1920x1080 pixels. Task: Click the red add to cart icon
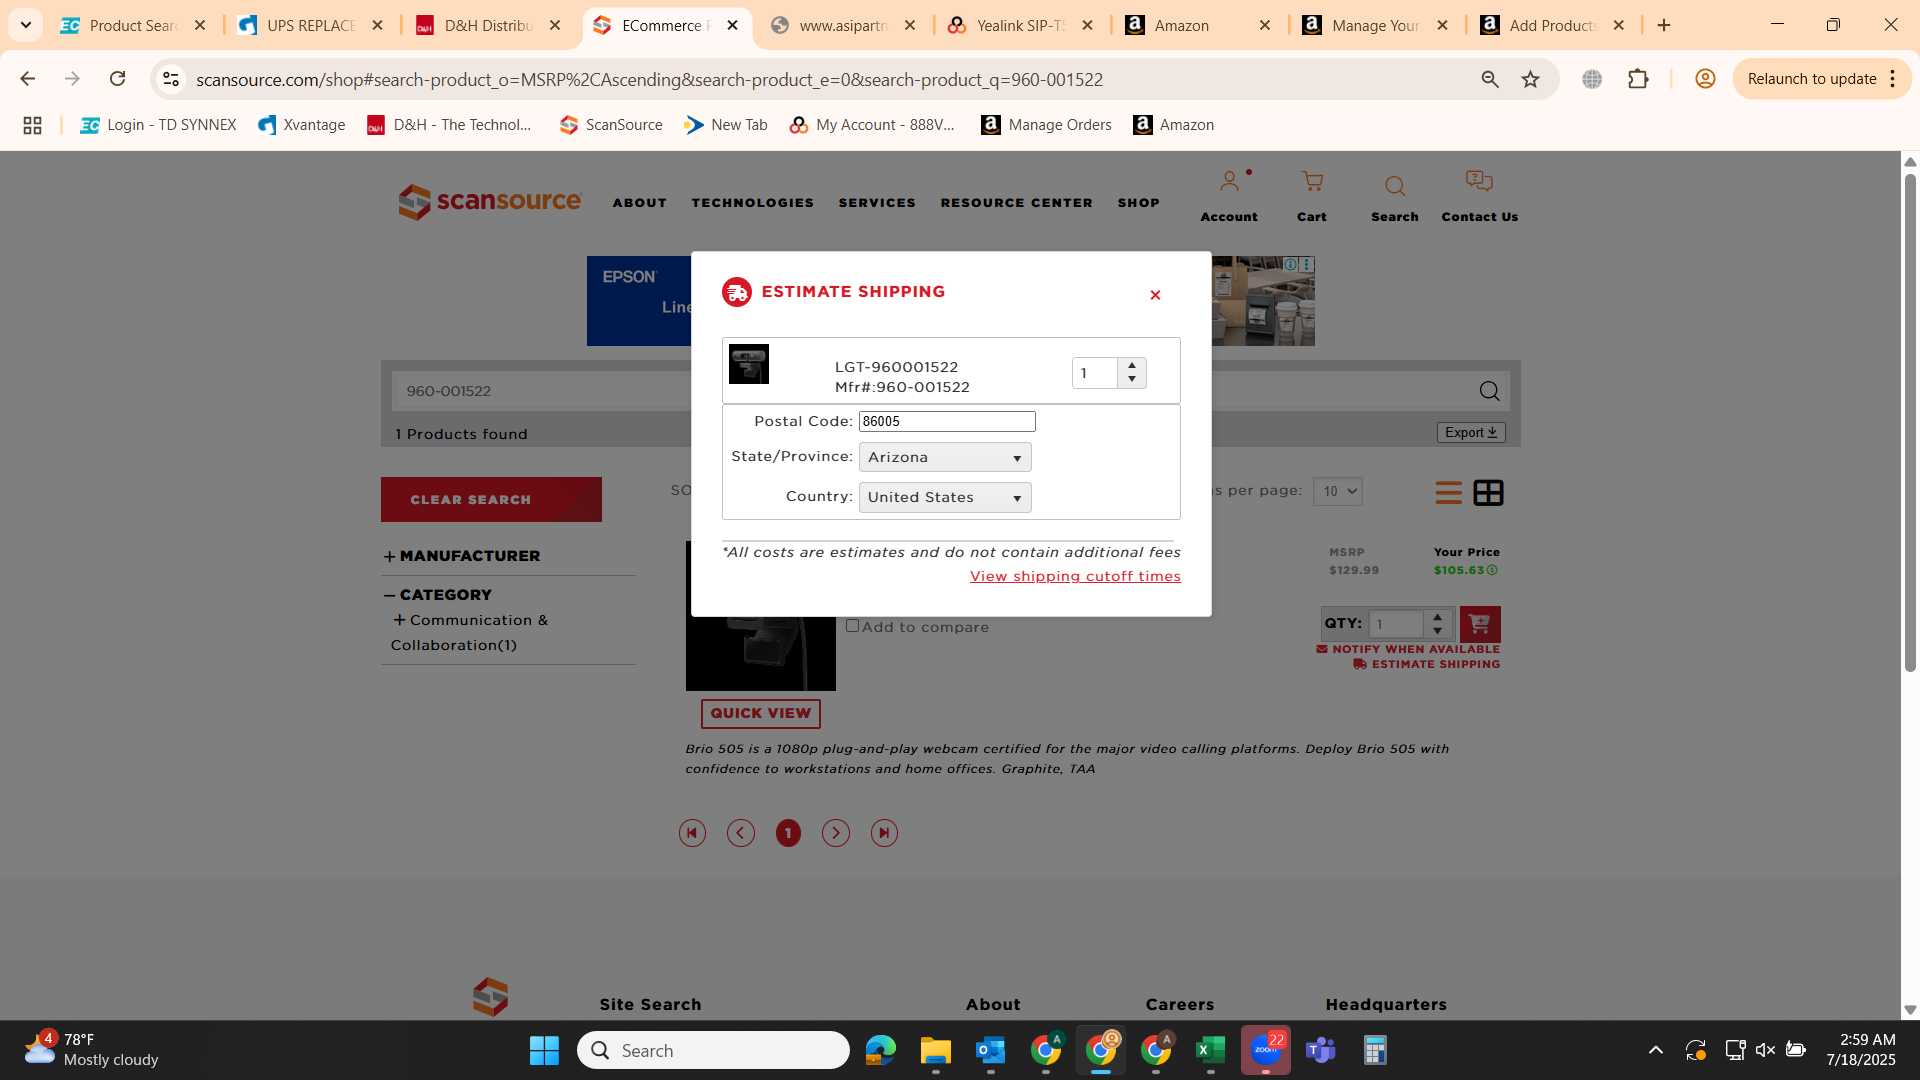[1480, 624]
